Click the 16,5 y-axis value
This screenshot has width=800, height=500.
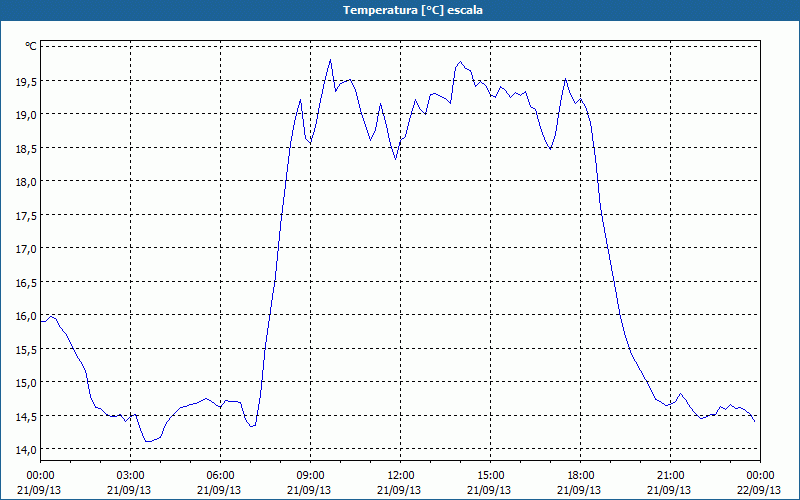(x=26, y=282)
